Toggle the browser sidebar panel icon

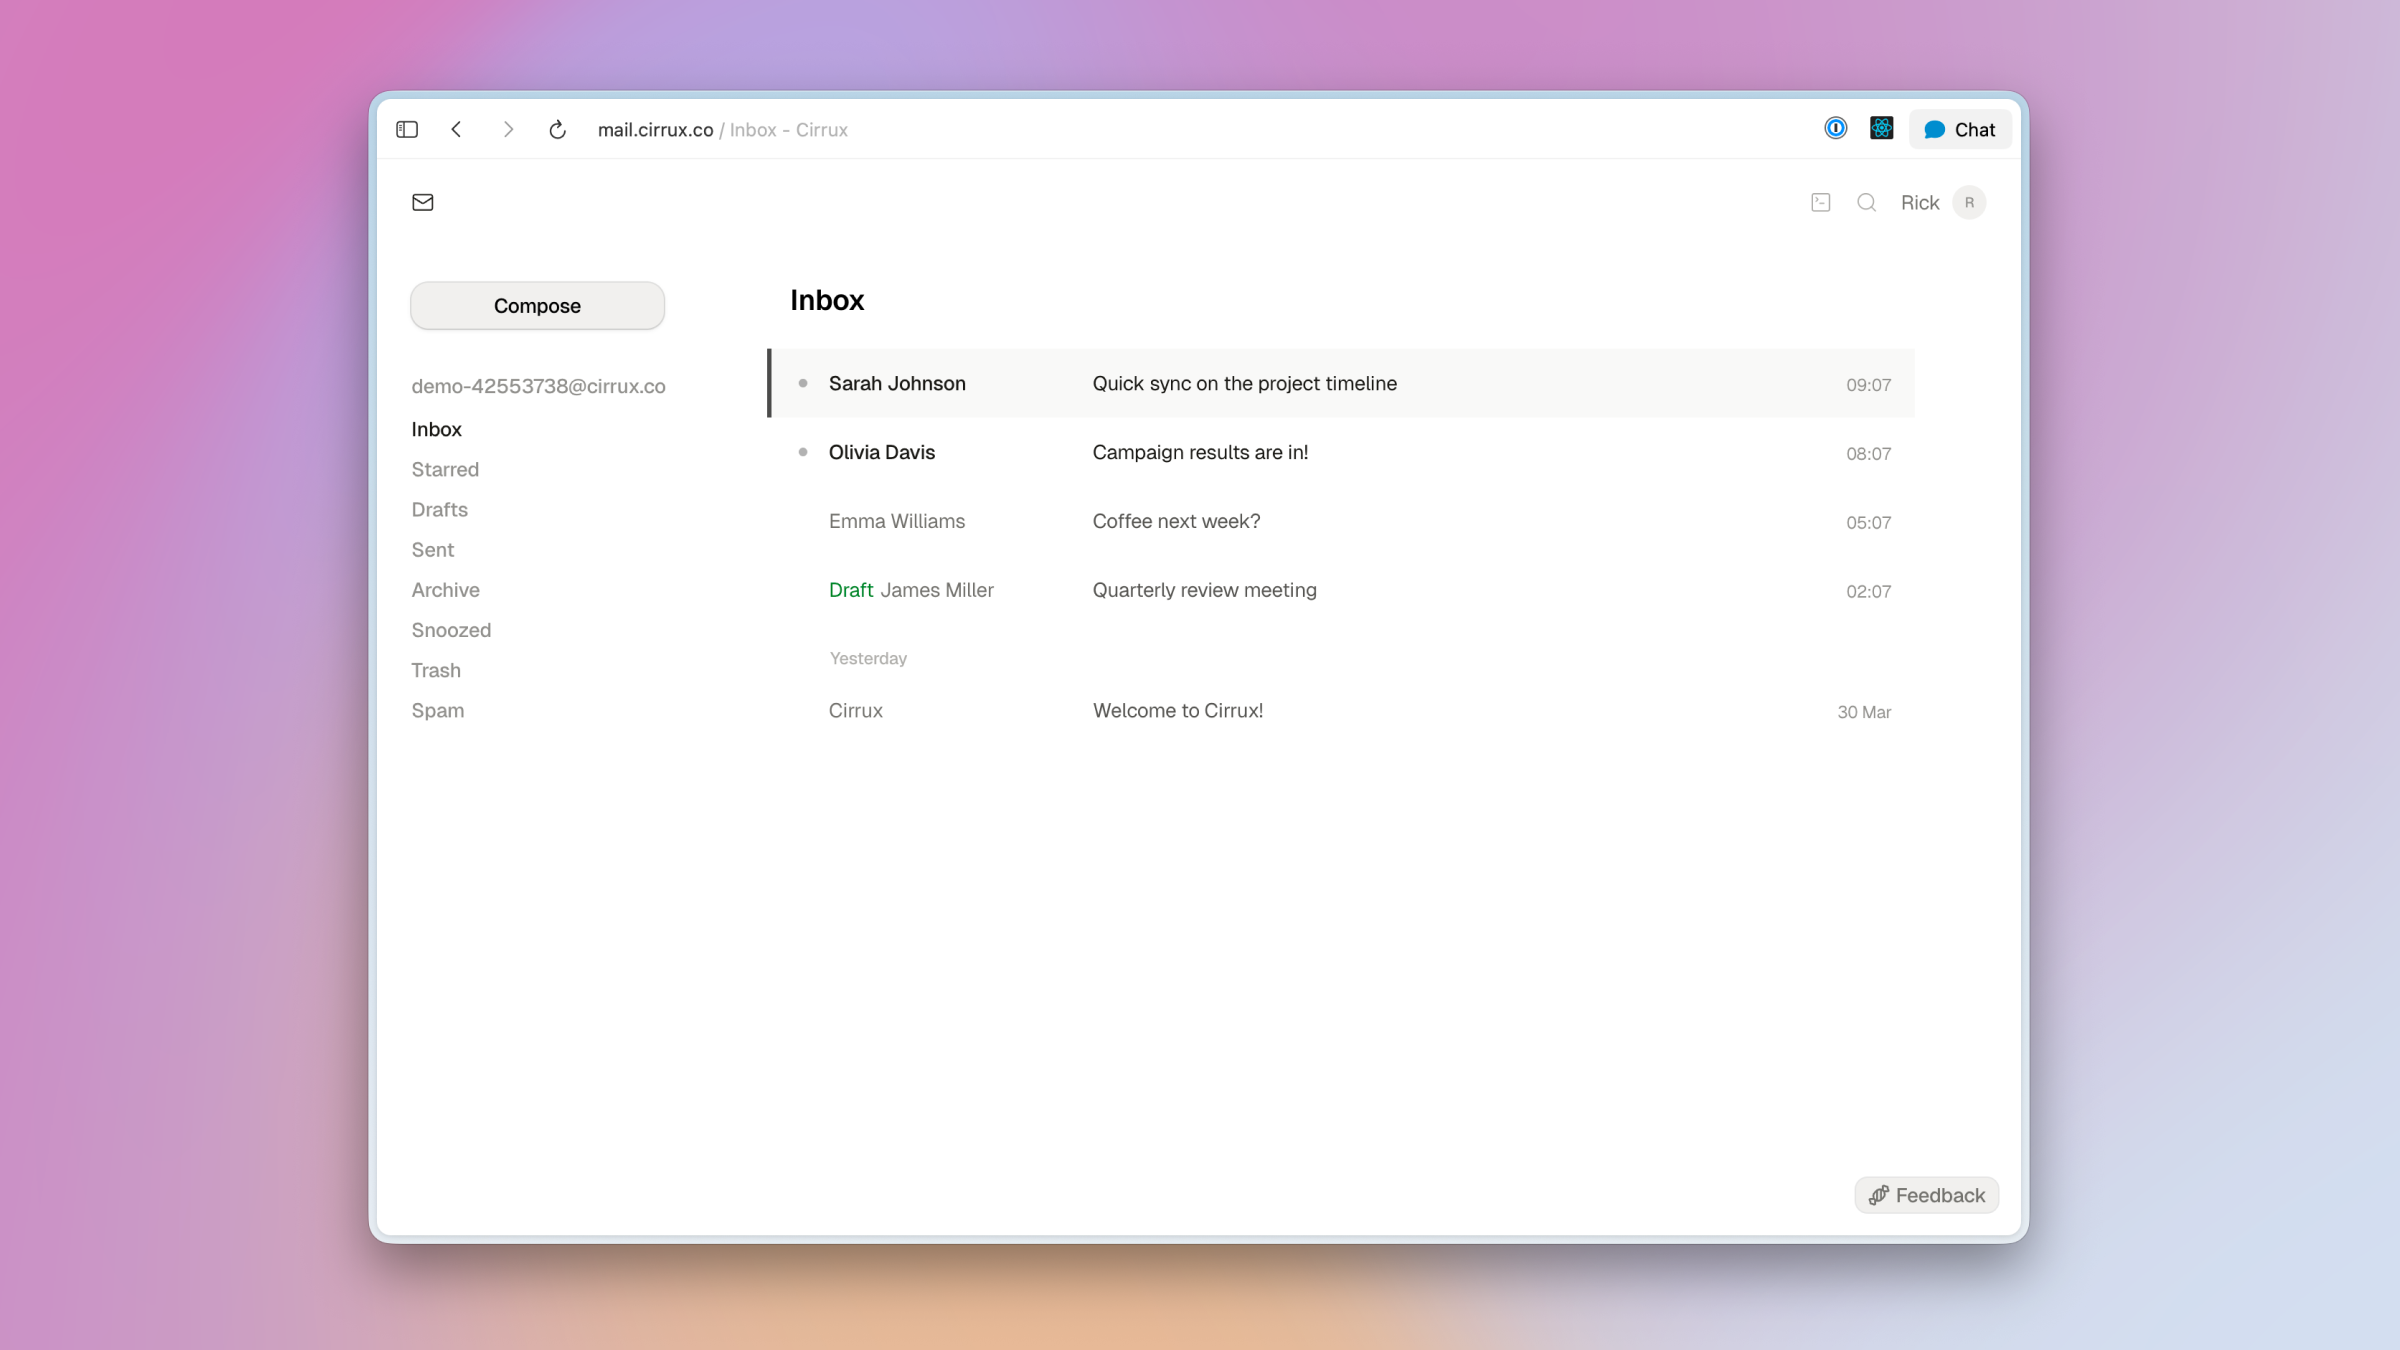click(407, 129)
